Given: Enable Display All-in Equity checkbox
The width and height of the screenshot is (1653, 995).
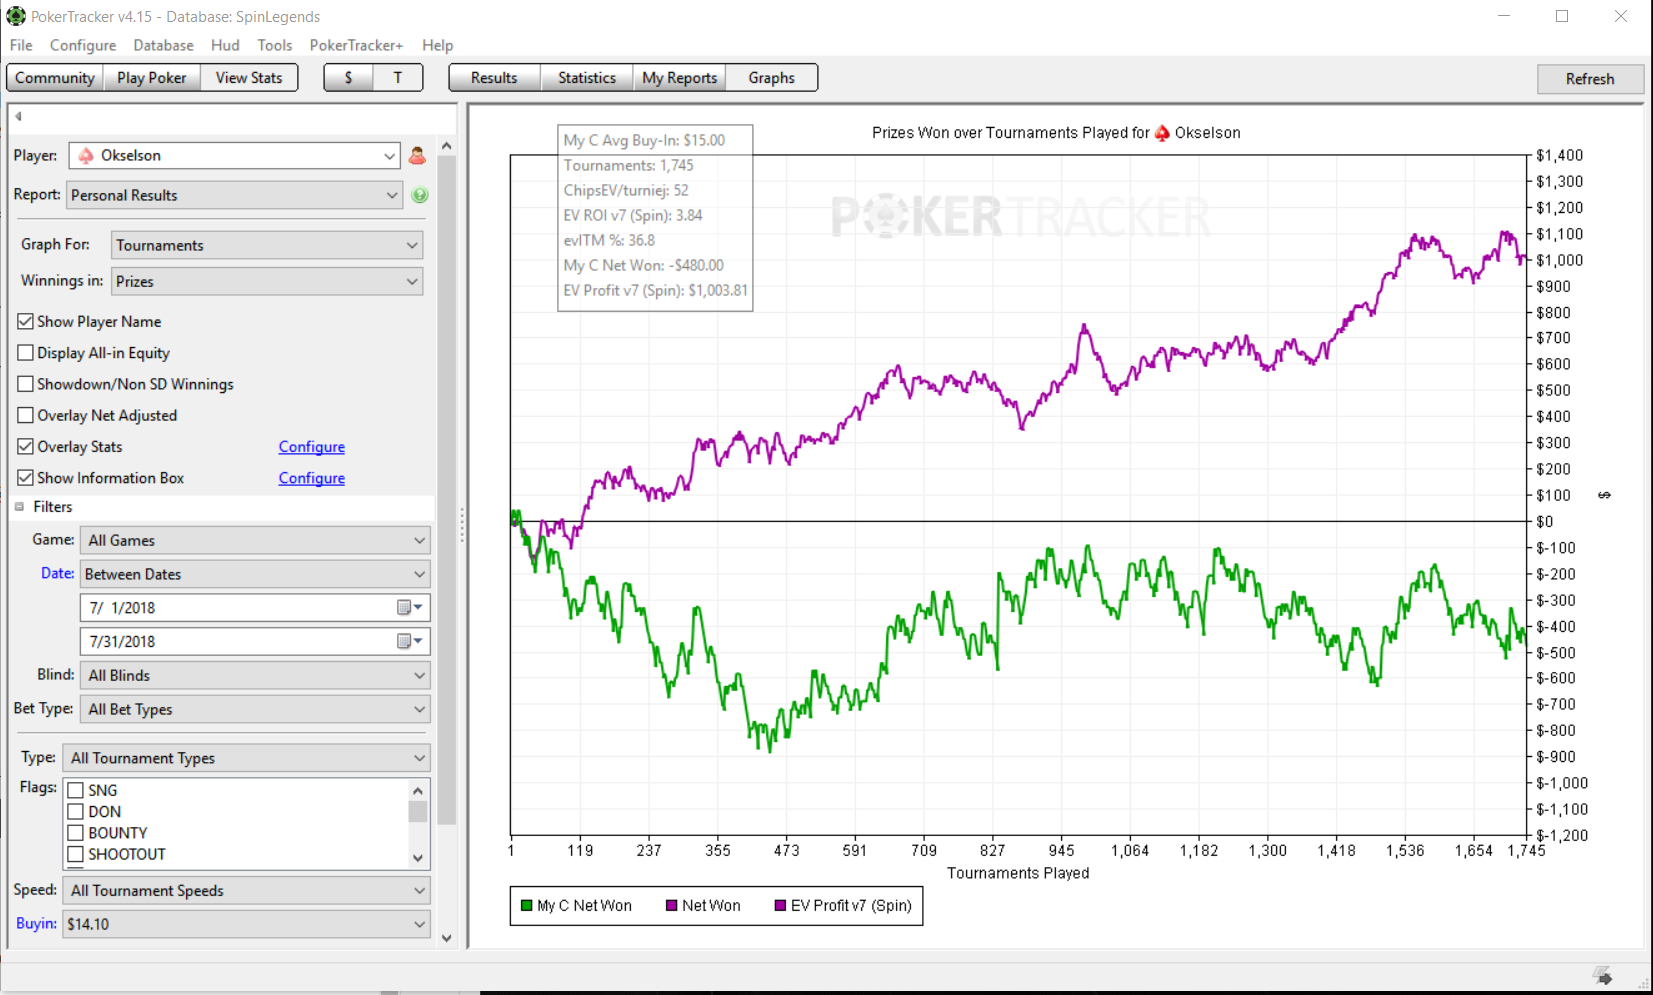Looking at the screenshot, I should (x=26, y=352).
